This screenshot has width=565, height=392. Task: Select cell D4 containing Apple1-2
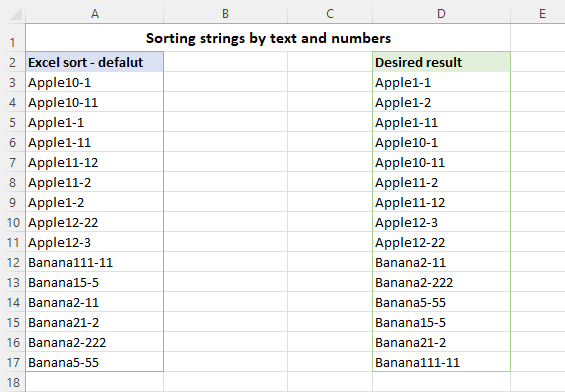click(441, 102)
